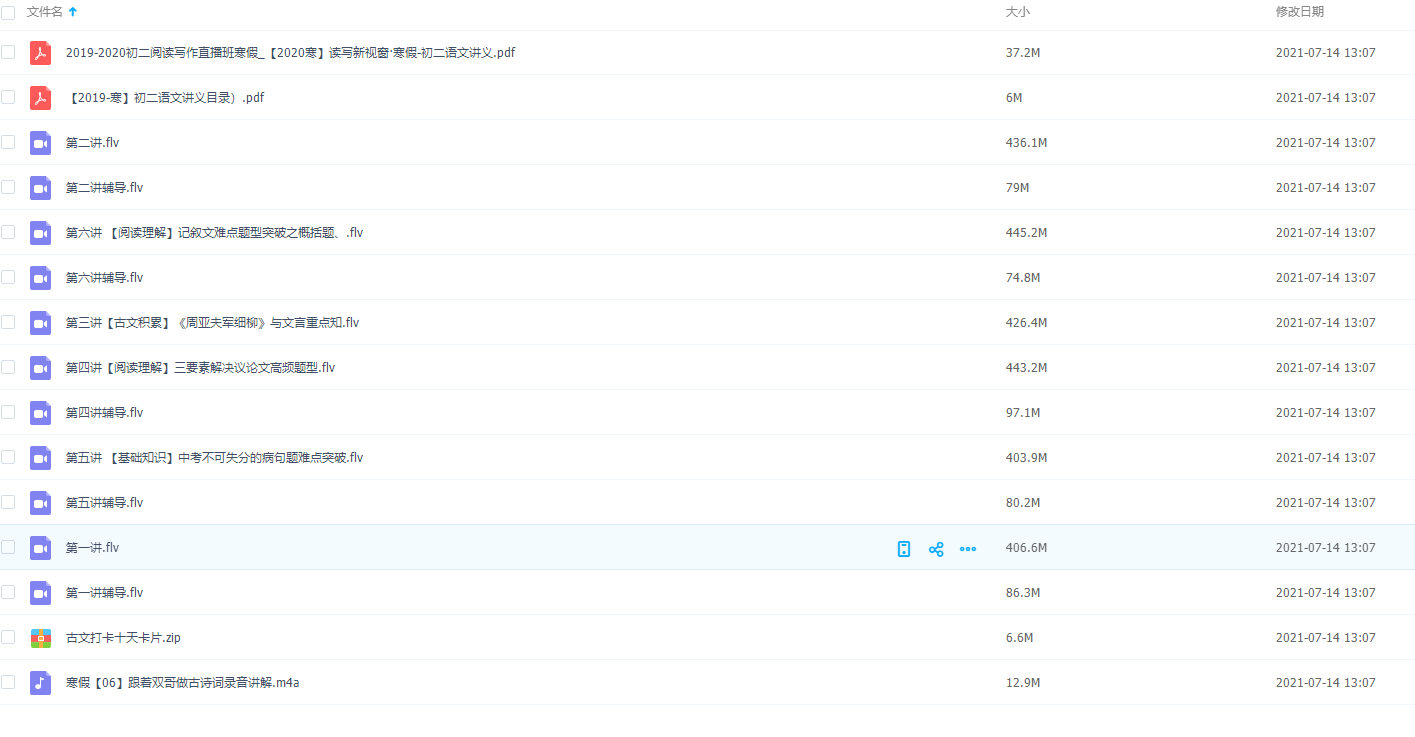Click the PDF icon of 【2019-寒】初二语文讲义目录
This screenshot has height=737, width=1415.
coord(40,98)
